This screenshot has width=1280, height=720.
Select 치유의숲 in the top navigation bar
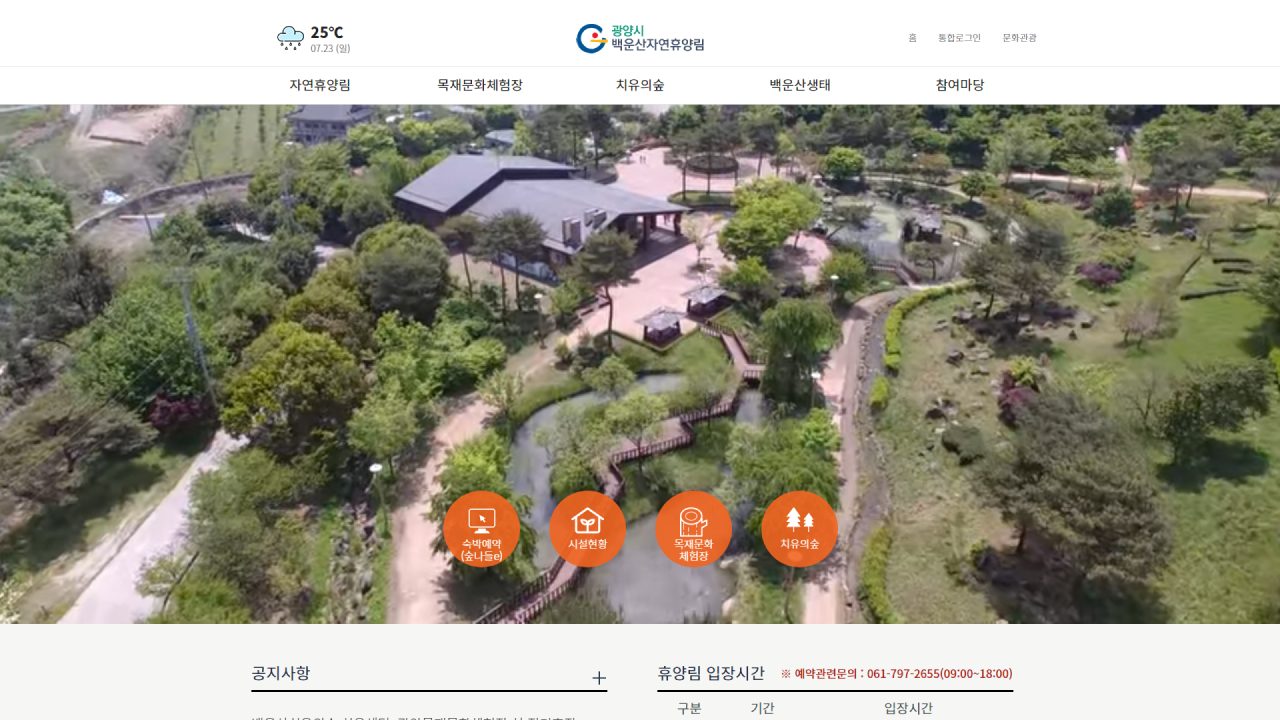(x=640, y=85)
